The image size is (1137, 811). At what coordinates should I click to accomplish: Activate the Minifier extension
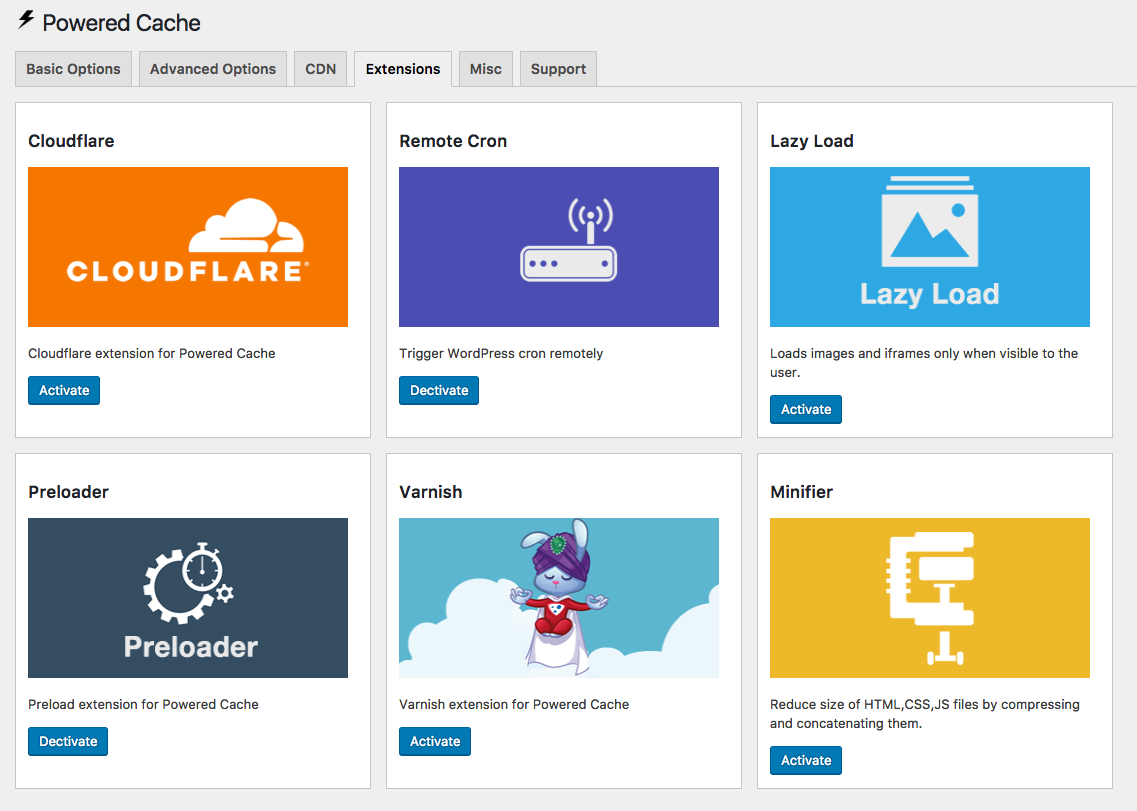(x=805, y=760)
